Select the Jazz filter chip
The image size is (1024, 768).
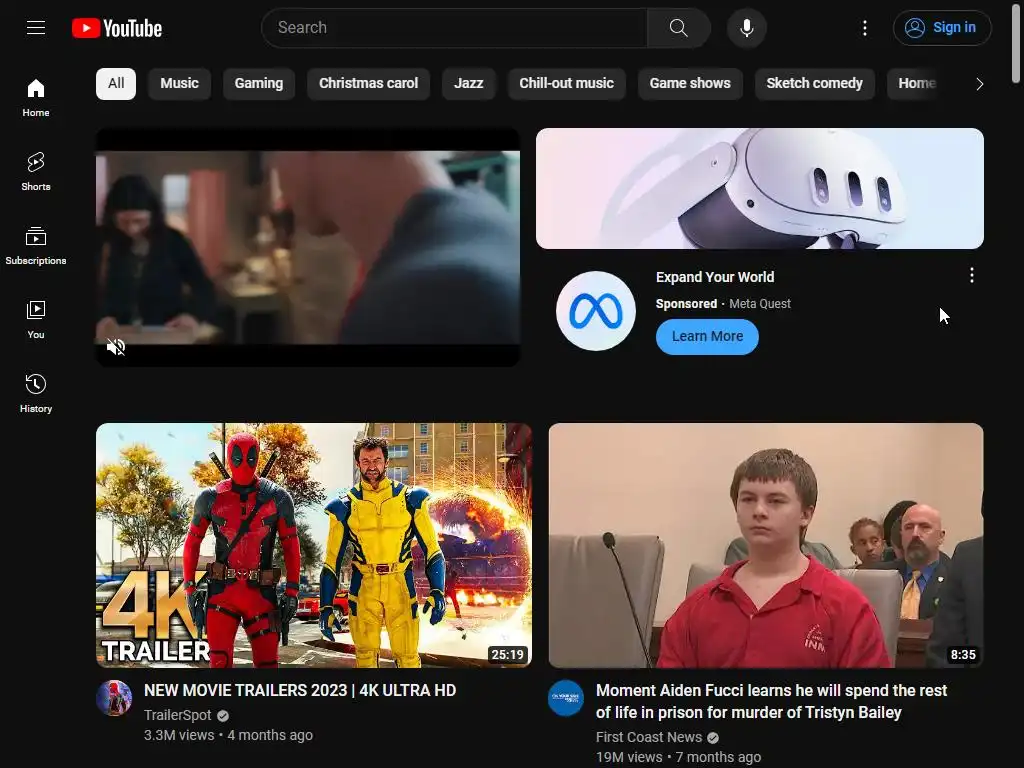[468, 84]
